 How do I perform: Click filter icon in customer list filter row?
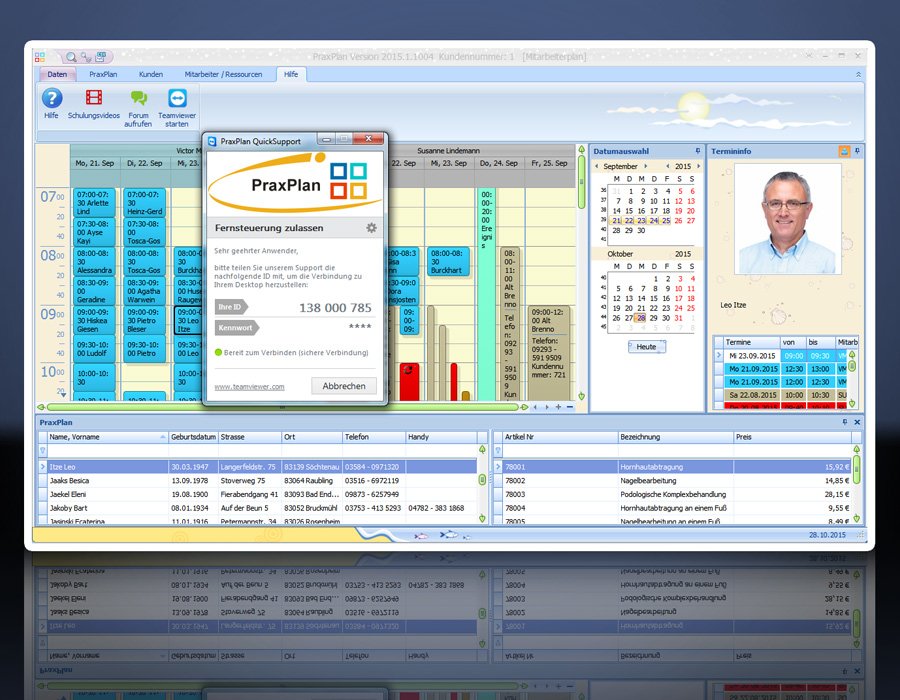pos(42,451)
